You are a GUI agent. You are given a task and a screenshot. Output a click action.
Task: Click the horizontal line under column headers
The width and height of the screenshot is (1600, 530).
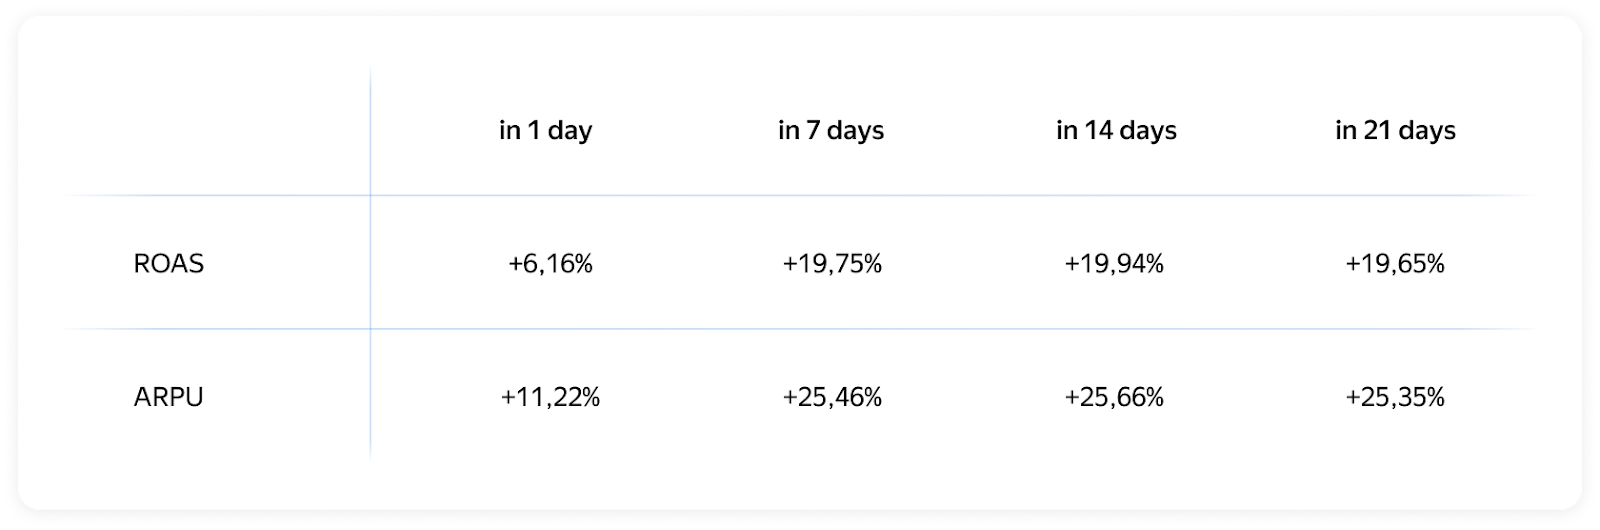click(800, 195)
